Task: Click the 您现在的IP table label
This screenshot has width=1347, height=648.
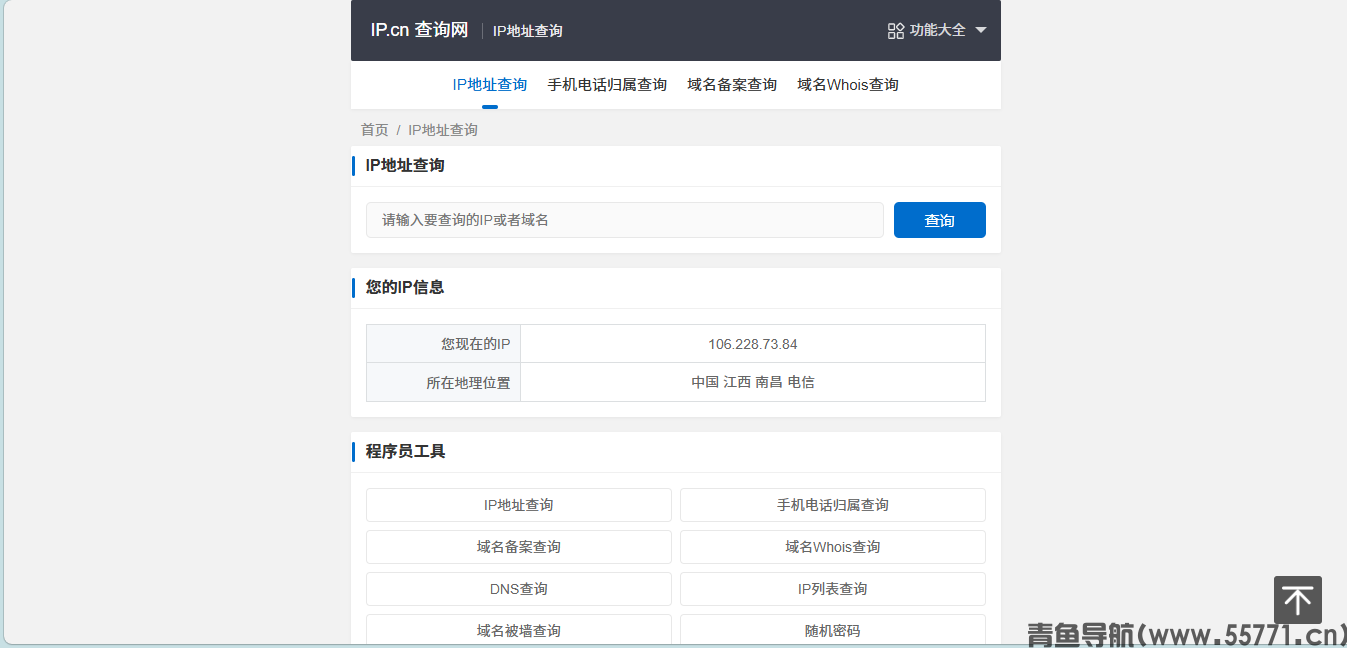Action: coord(476,344)
